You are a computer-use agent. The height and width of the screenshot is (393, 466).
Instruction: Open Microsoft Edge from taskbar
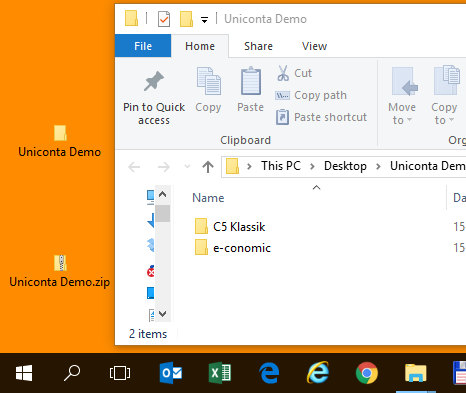click(269, 373)
